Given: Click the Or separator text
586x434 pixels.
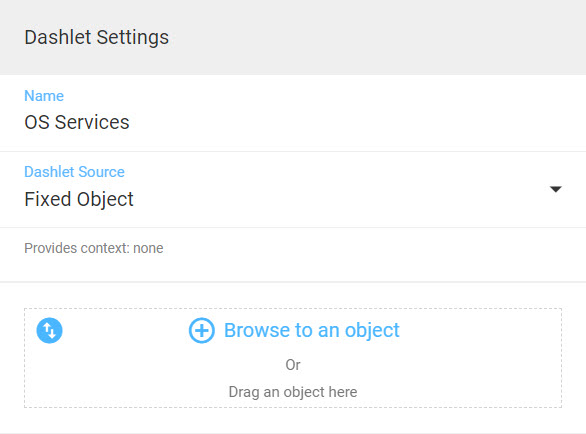Looking at the screenshot, I should (x=293, y=365).
